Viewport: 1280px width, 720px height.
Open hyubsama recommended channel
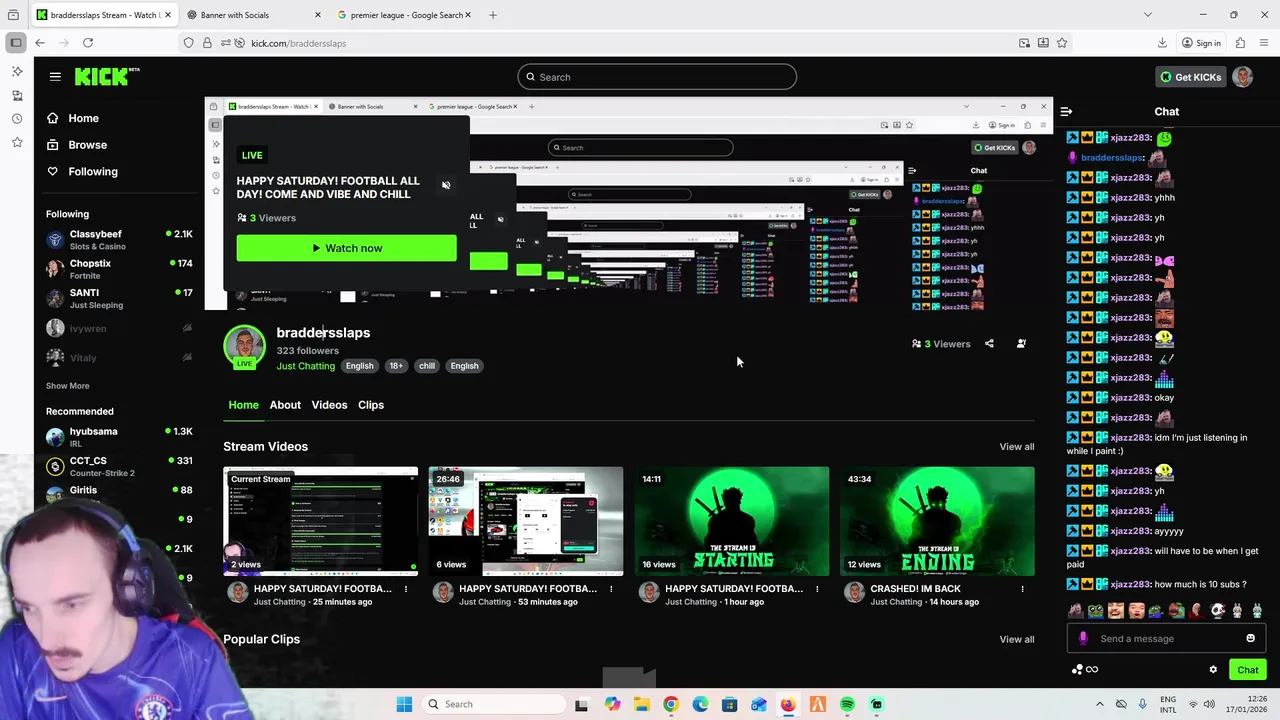(x=118, y=437)
